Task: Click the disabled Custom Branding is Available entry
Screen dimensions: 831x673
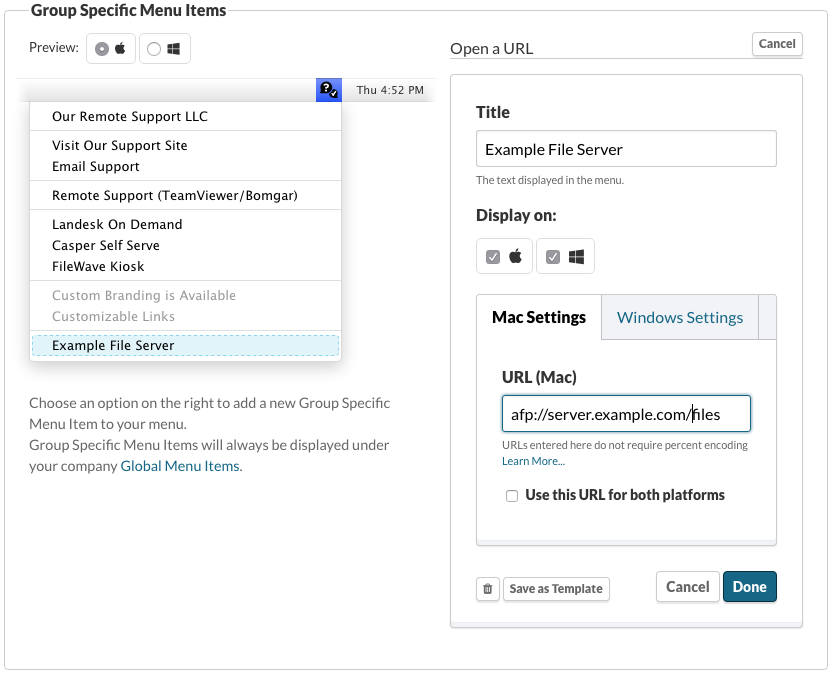Action: (x=185, y=295)
